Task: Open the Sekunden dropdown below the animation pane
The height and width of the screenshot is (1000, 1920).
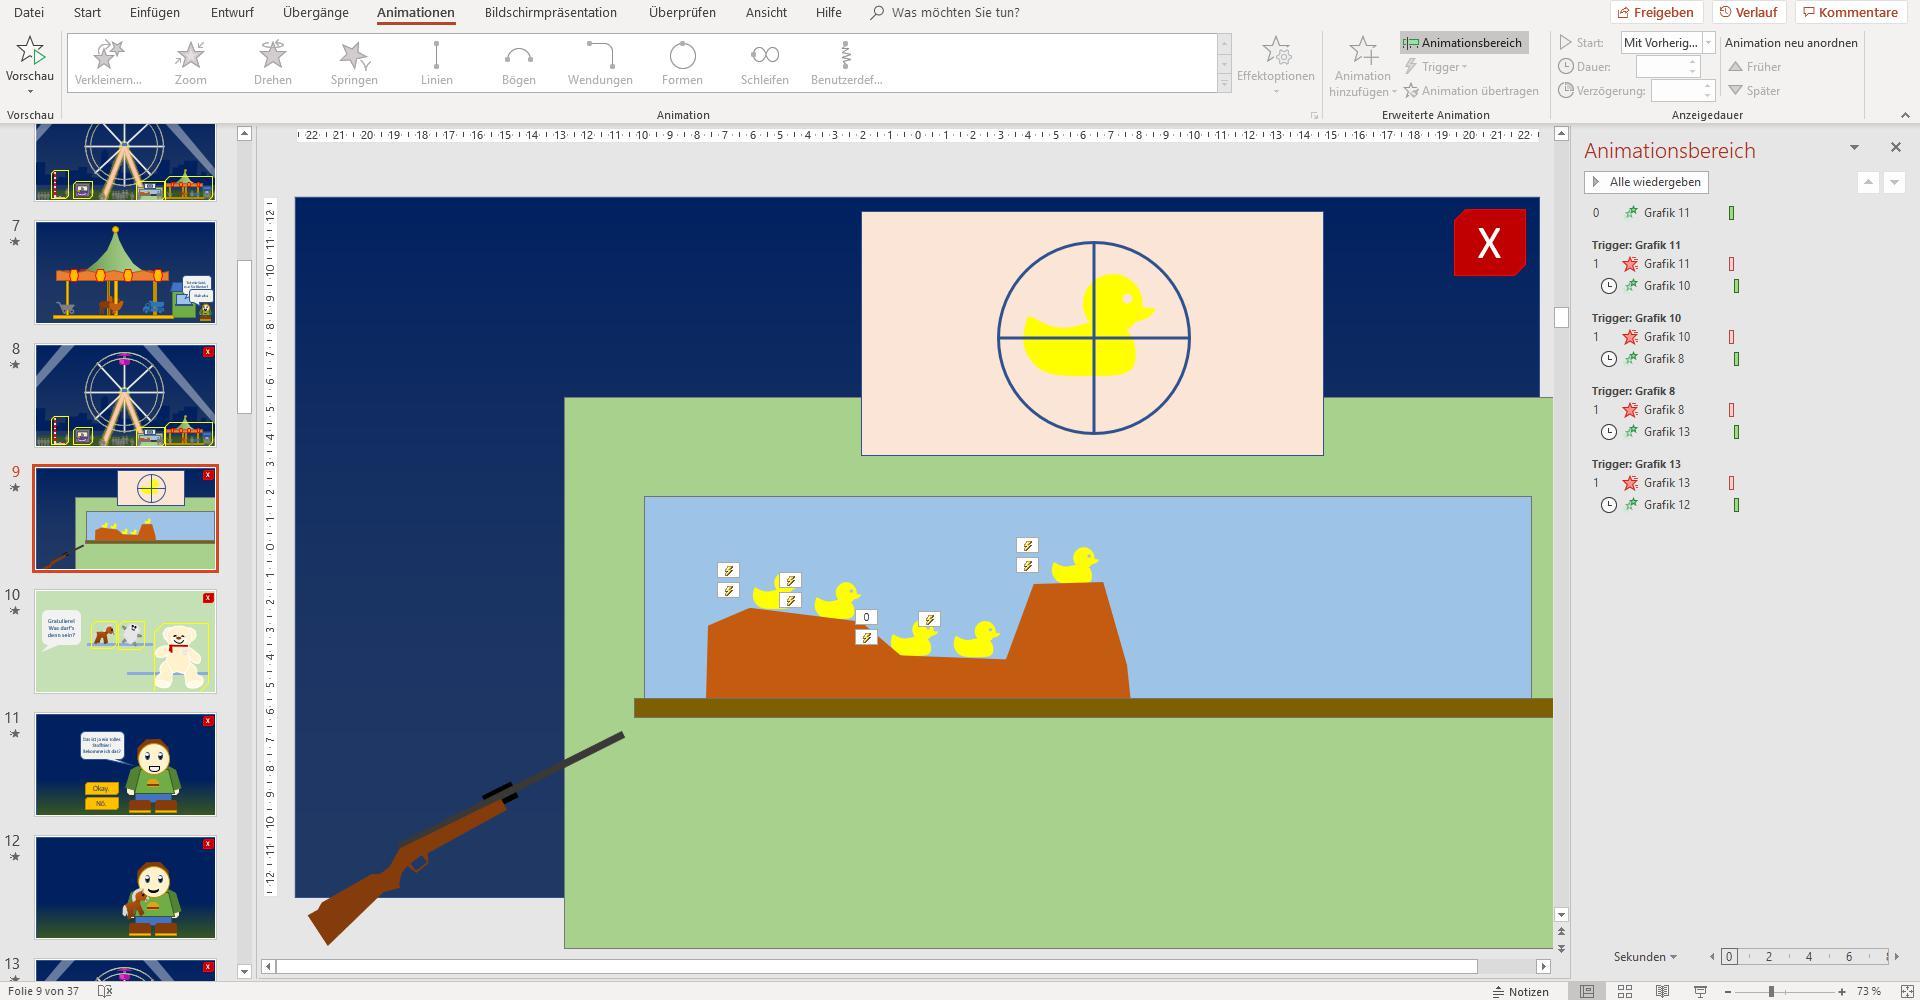Action: 1643,956
